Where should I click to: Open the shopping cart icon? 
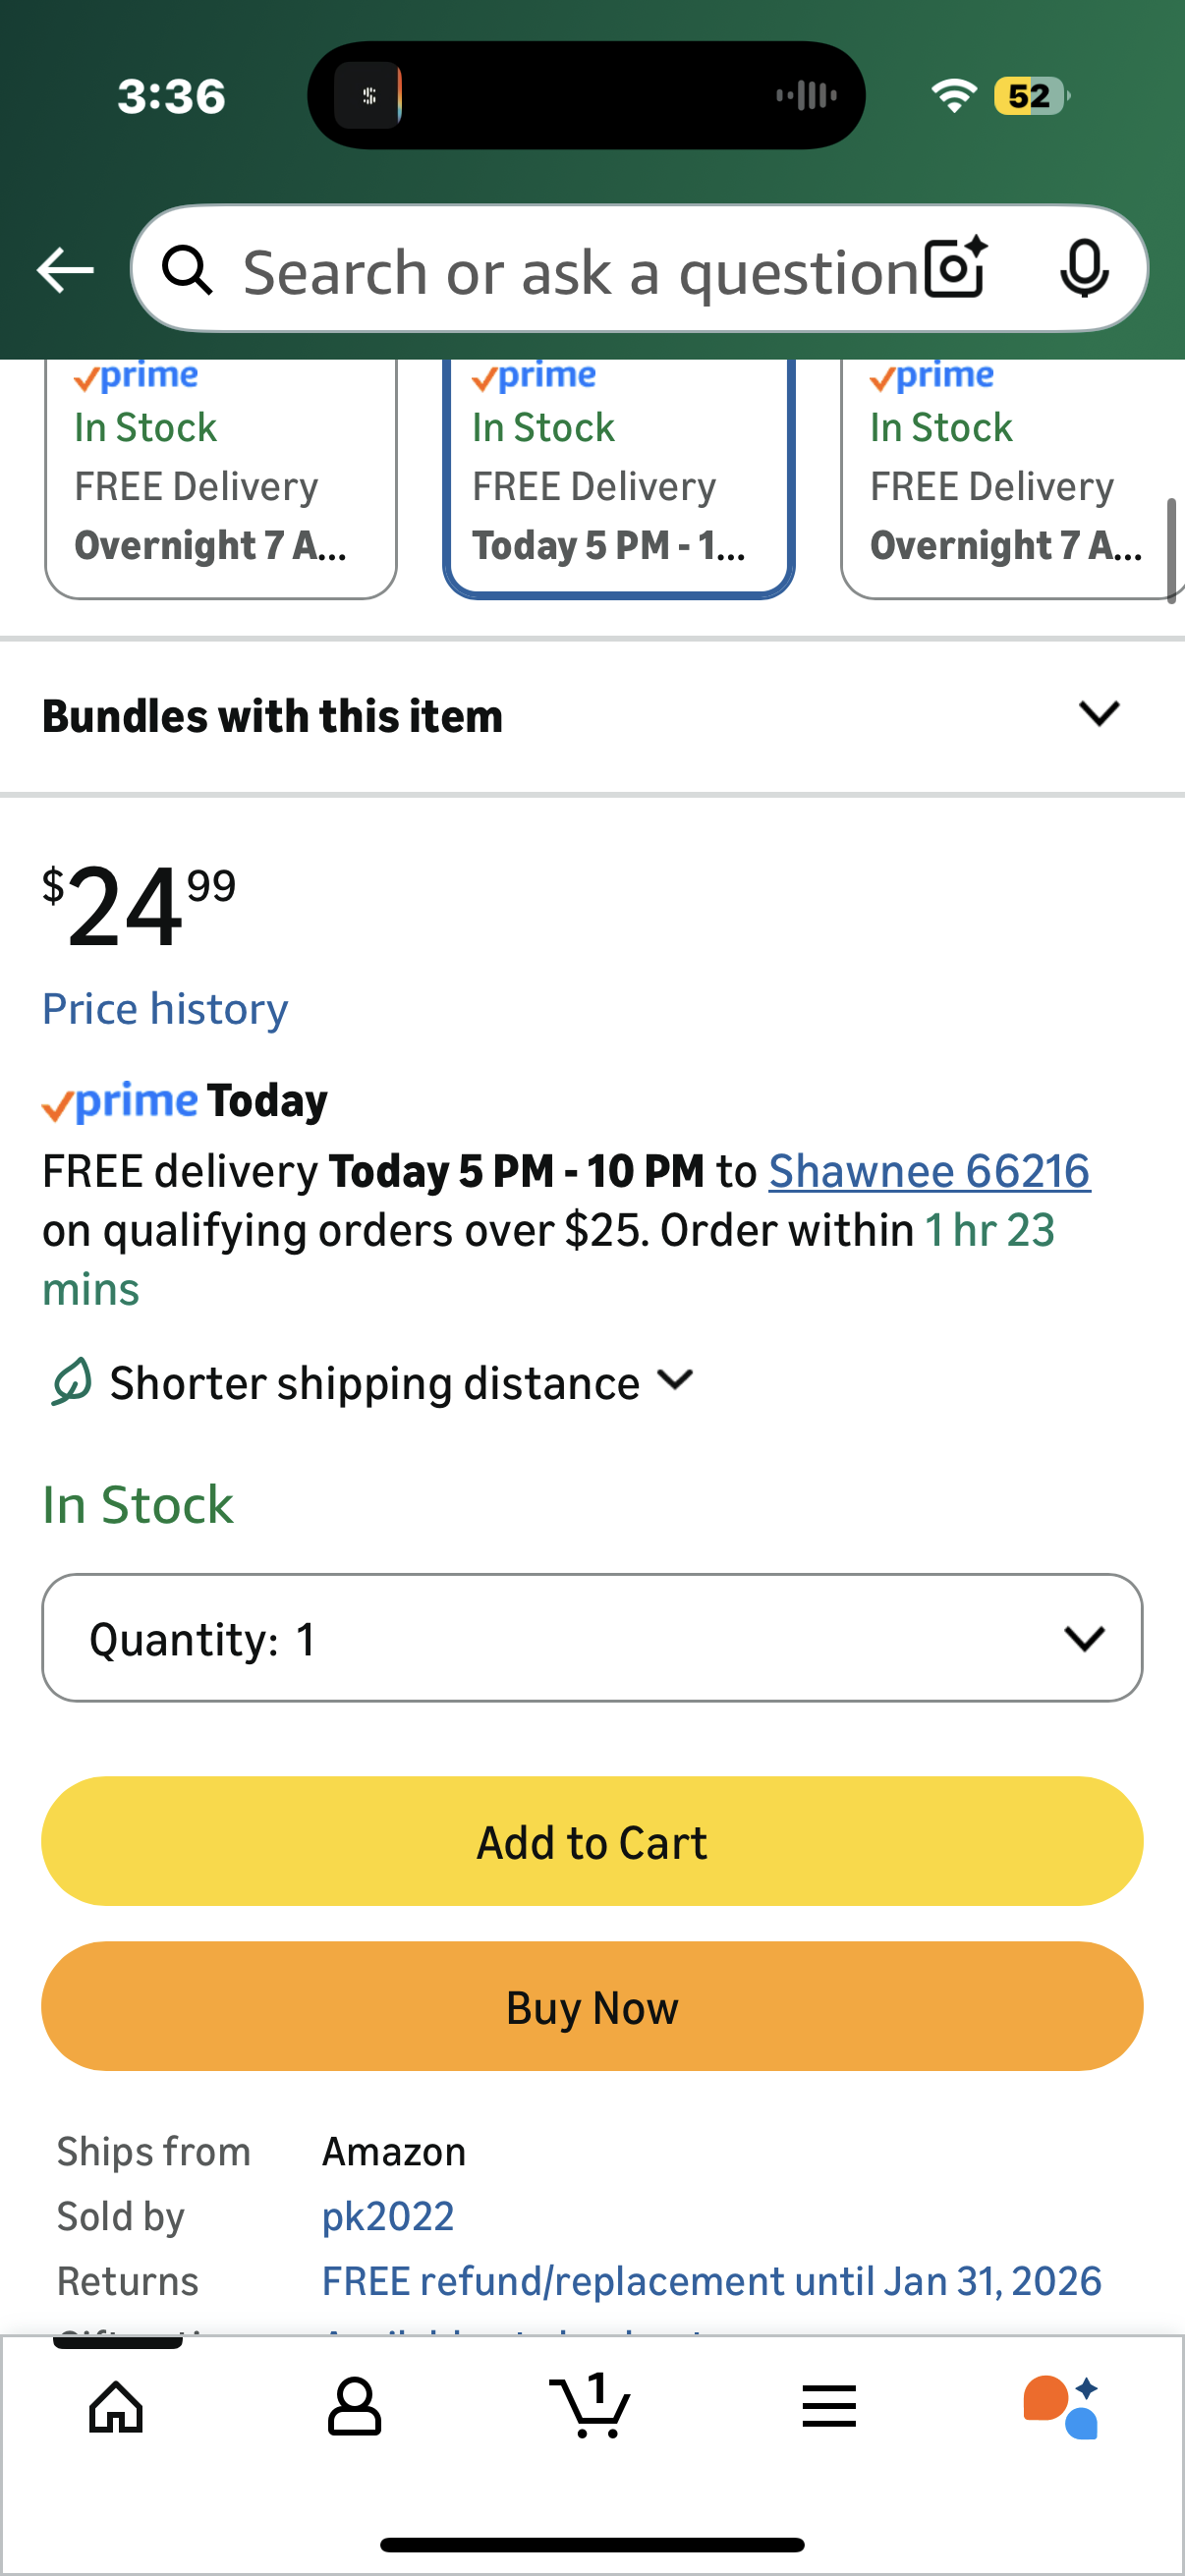point(591,2406)
